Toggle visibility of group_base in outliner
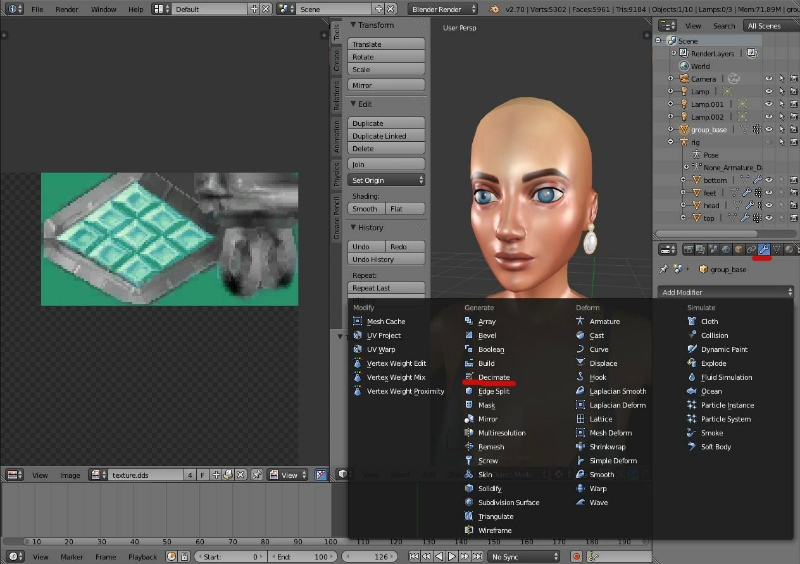The height and width of the screenshot is (564, 800). point(768,129)
